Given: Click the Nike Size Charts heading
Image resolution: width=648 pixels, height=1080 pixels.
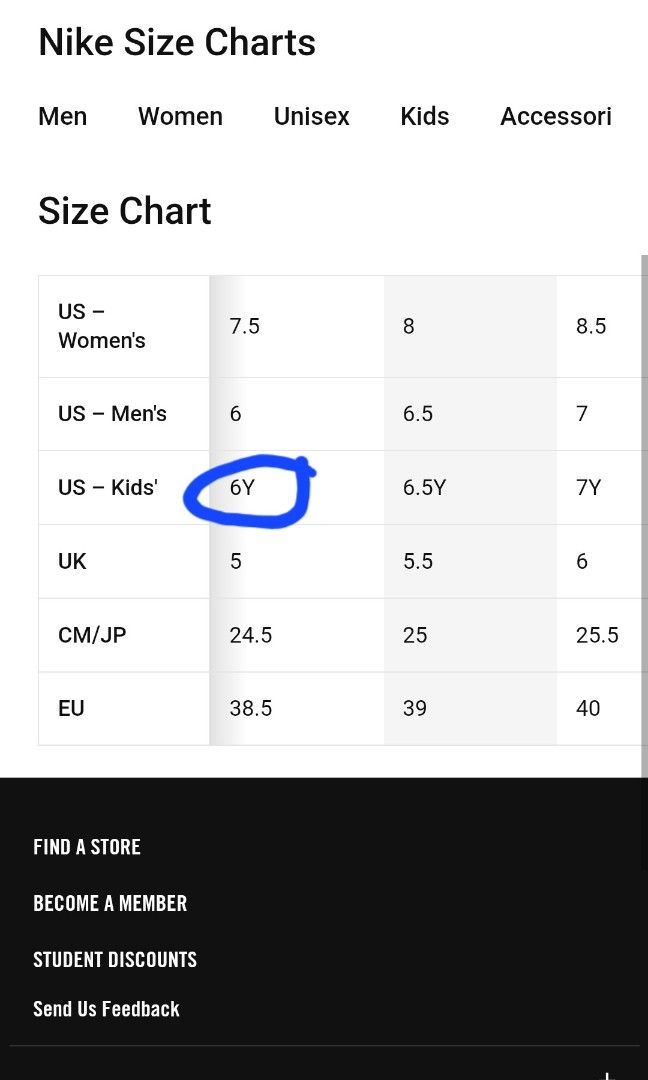Looking at the screenshot, I should [177, 42].
